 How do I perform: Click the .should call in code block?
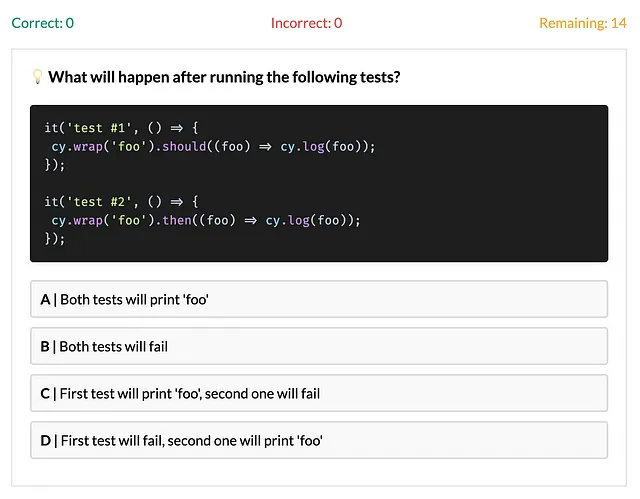pos(181,146)
